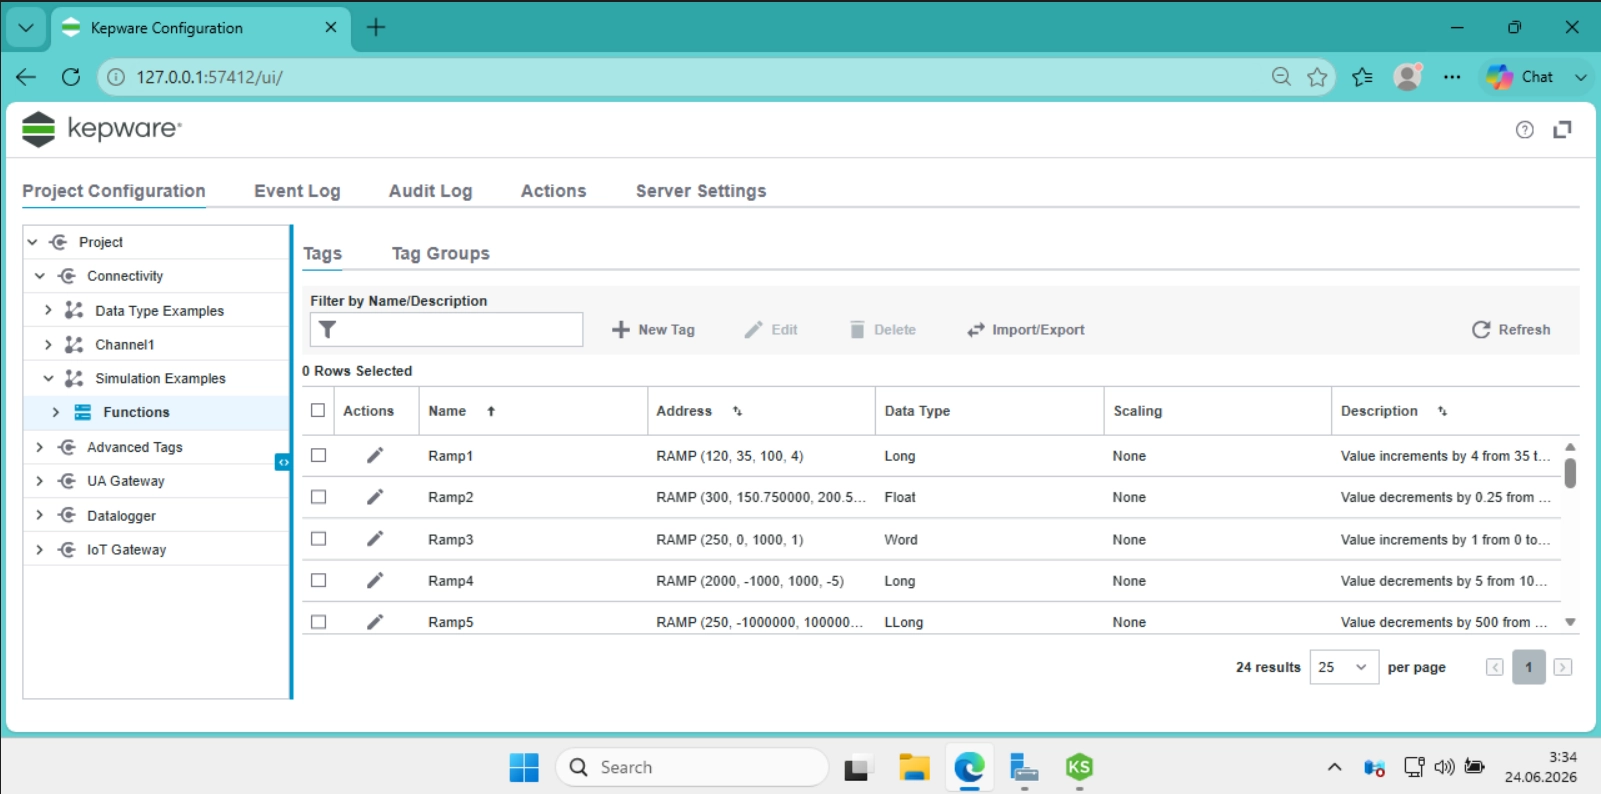The width and height of the screenshot is (1601, 794).
Task: Open the Copilot Chat button
Action: tap(1520, 77)
